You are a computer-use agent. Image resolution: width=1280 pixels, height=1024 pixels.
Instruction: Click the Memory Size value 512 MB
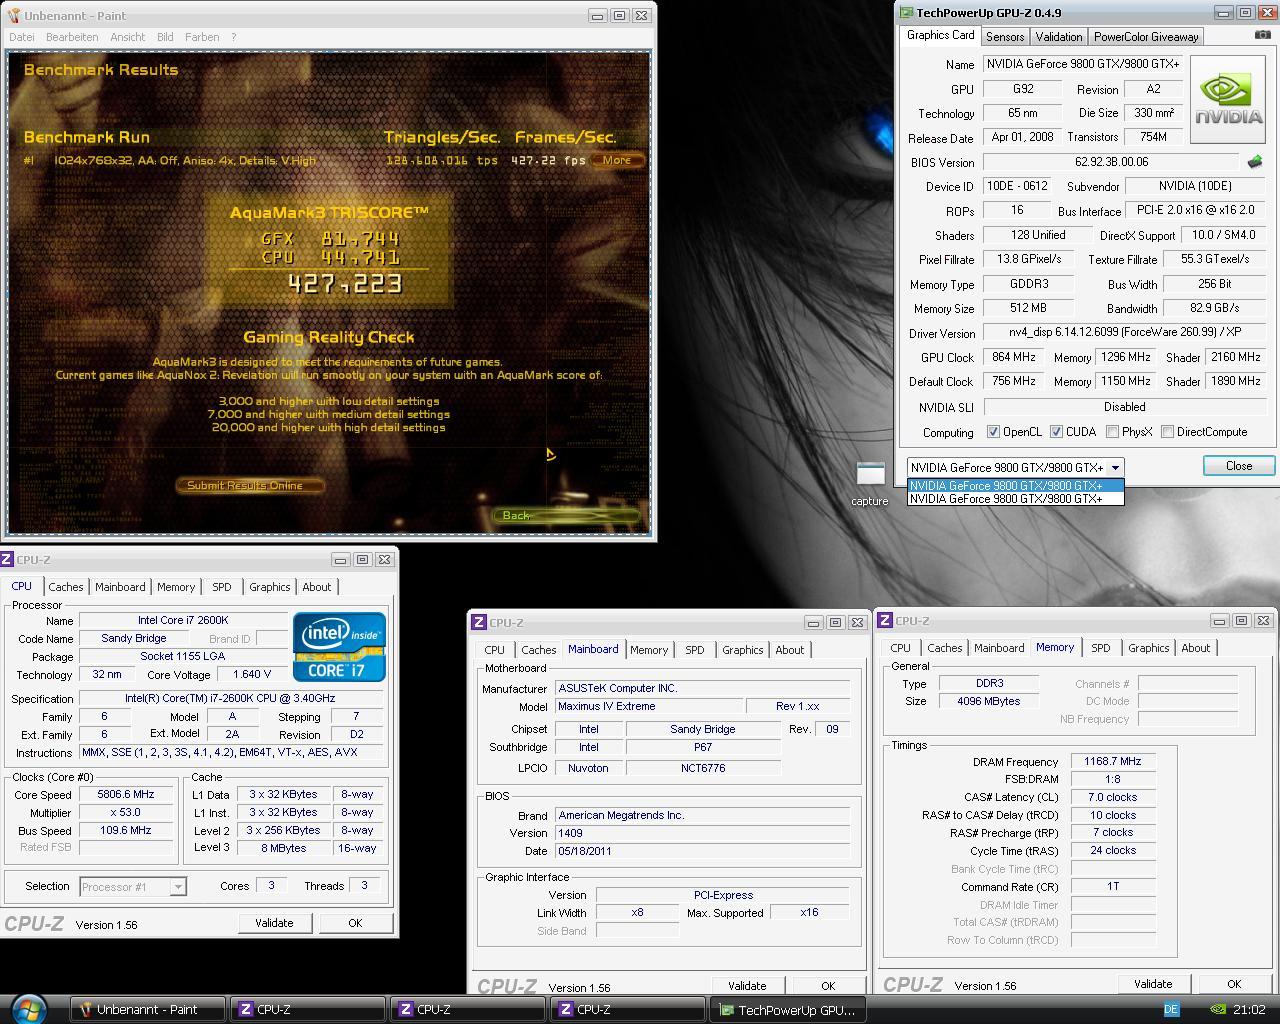point(1029,308)
